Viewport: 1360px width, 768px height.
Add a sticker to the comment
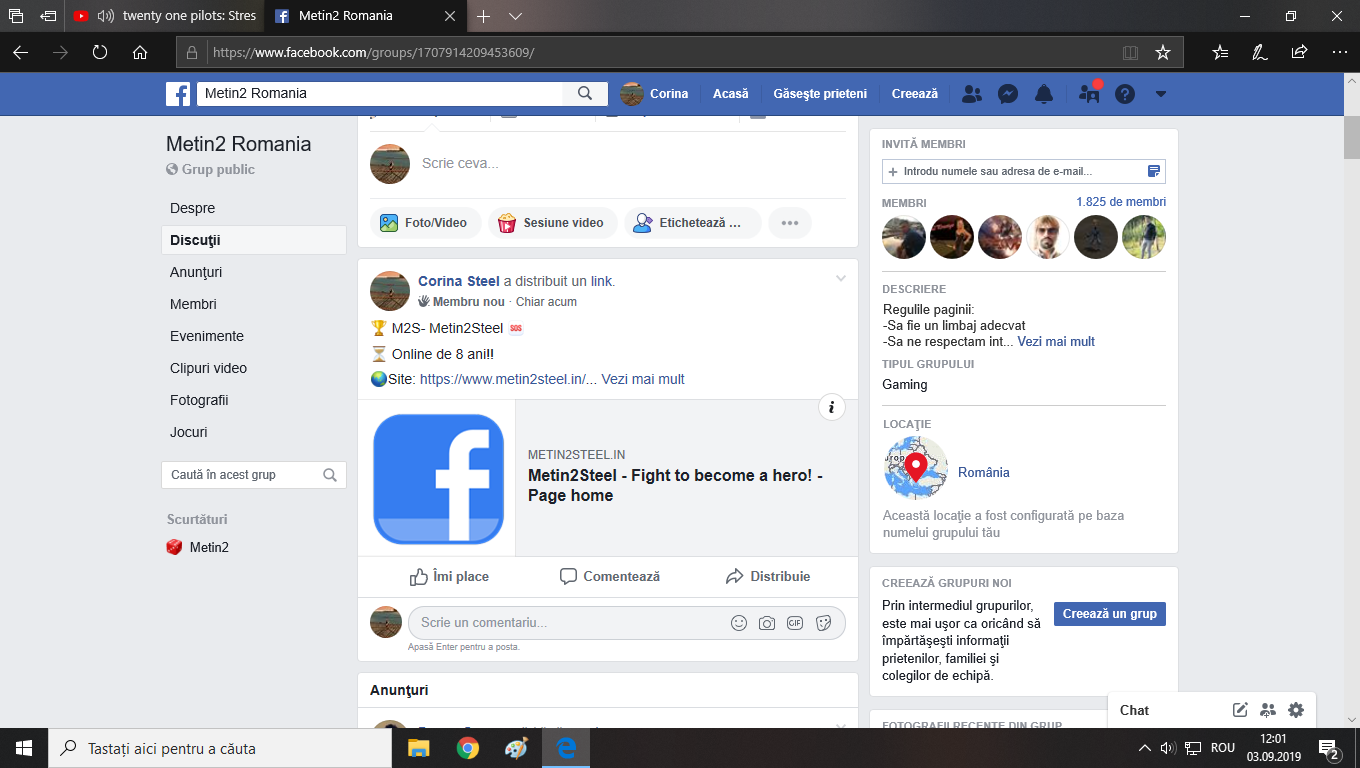click(x=823, y=623)
